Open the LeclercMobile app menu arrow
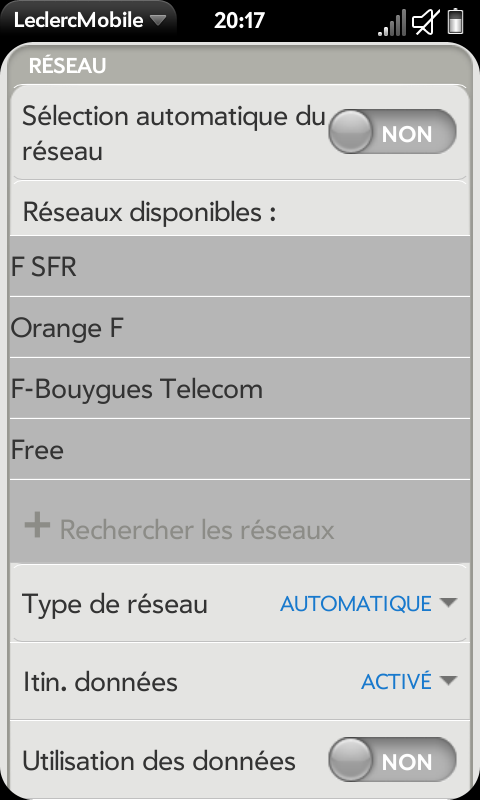 click(x=158, y=20)
